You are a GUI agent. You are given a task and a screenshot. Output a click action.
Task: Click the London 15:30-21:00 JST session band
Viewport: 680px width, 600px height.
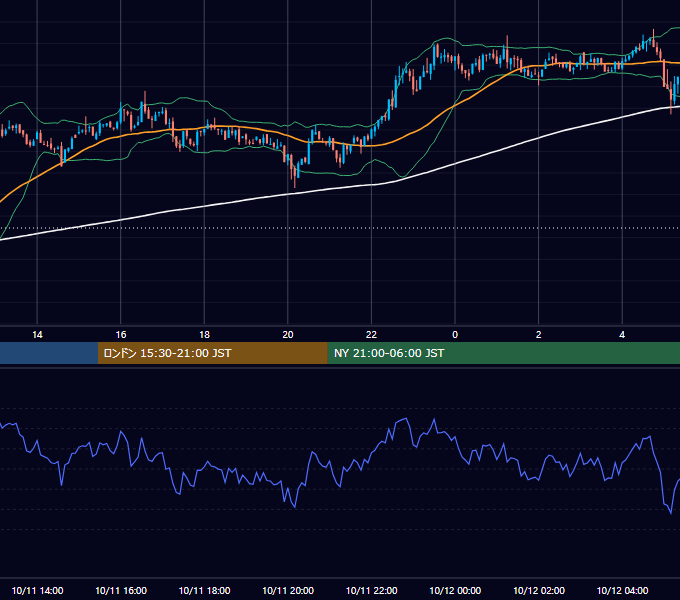(x=212, y=353)
